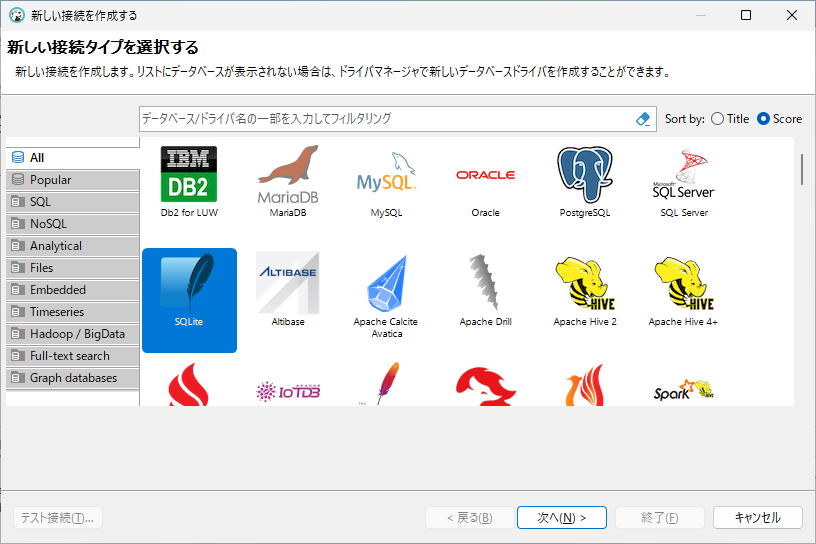Image resolution: width=816 pixels, height=544 pixels.
Task: Choose the purple-red Apache feather icon
Action: [x=388, y=384]
